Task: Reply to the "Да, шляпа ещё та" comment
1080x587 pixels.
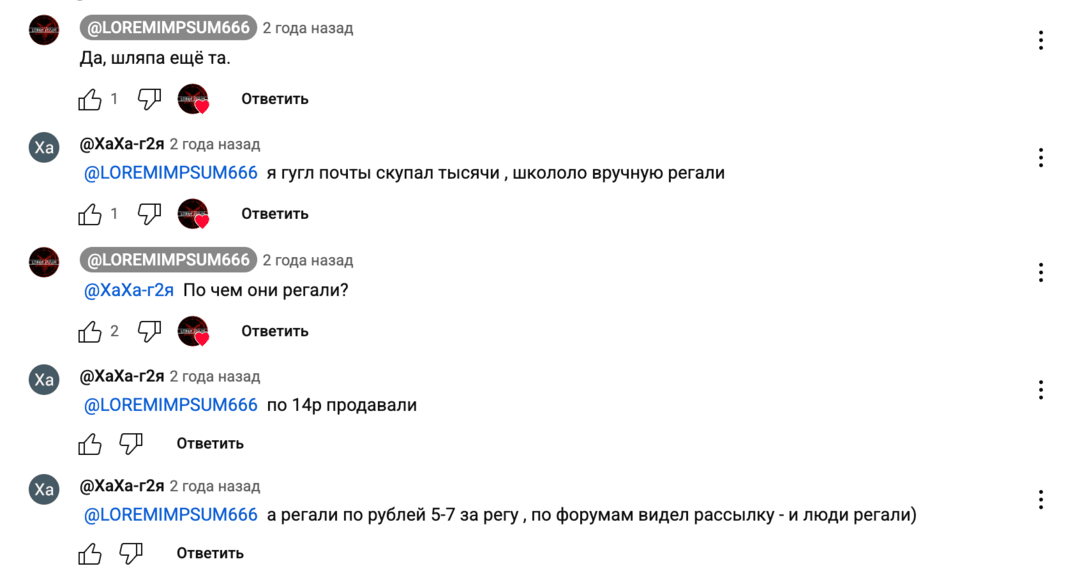Action: point(273,99)
